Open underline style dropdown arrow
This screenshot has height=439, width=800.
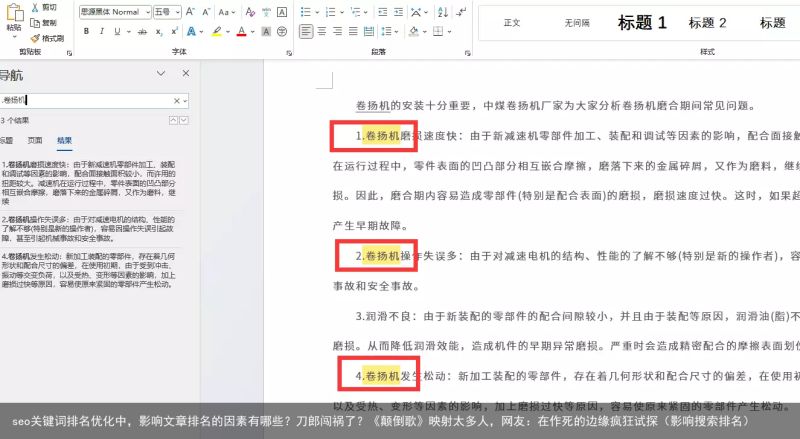click(129, 31)
